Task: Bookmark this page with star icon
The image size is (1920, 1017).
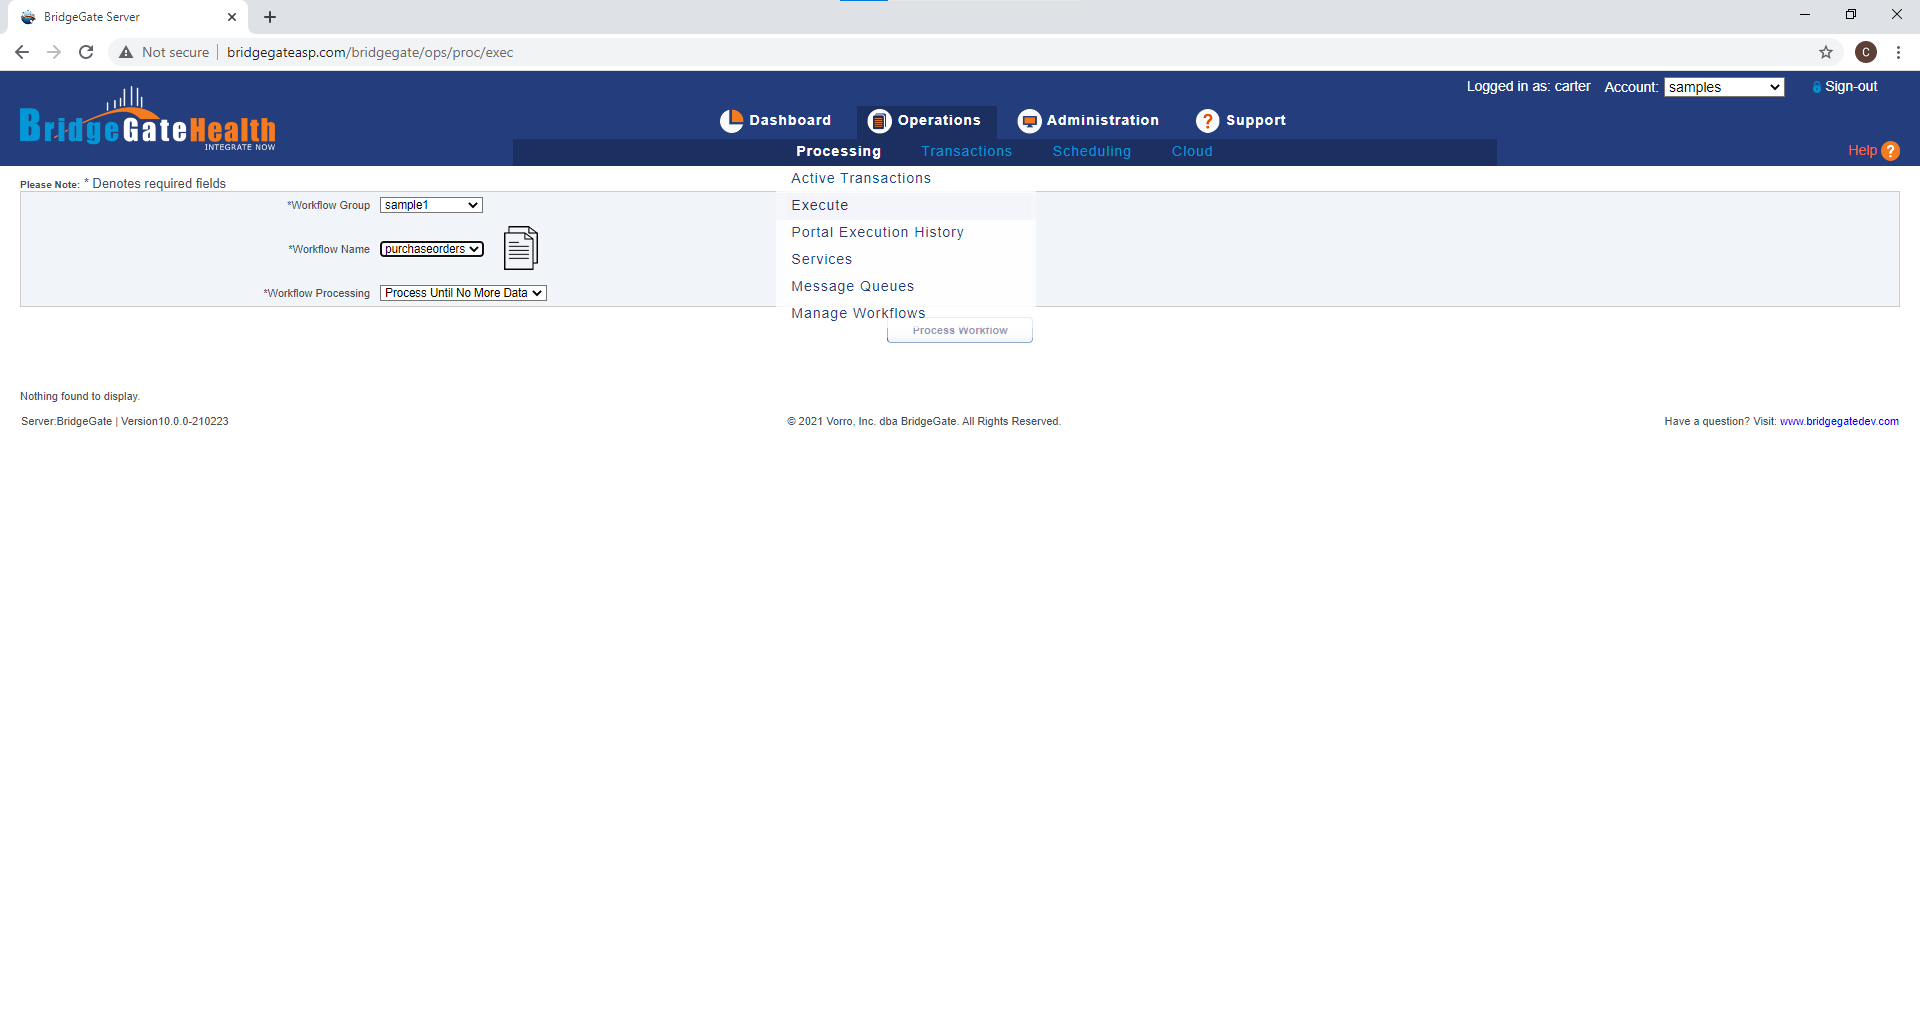Action: (1825, 52)
